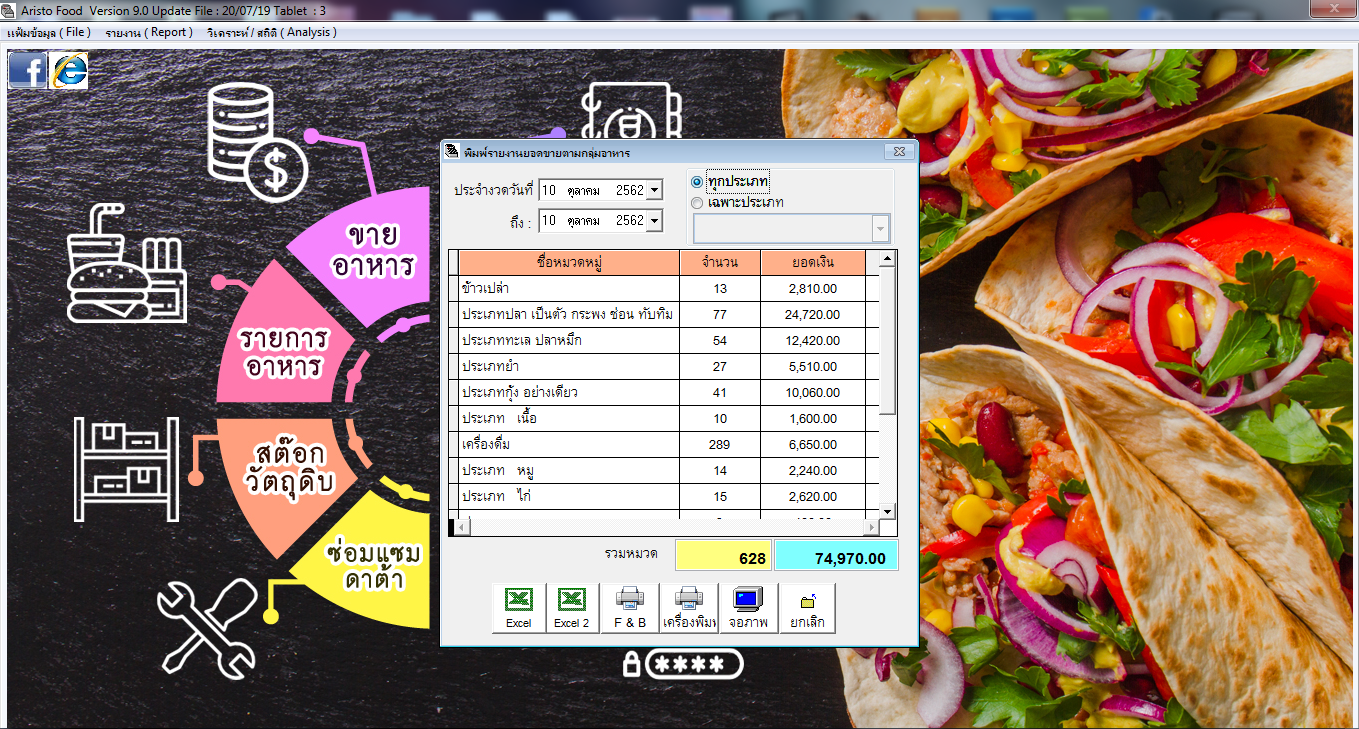Viewport: 1359px width, 729px height.
Task: Cancel dialog with ยกเลิก button
Action: click(806, 608)
